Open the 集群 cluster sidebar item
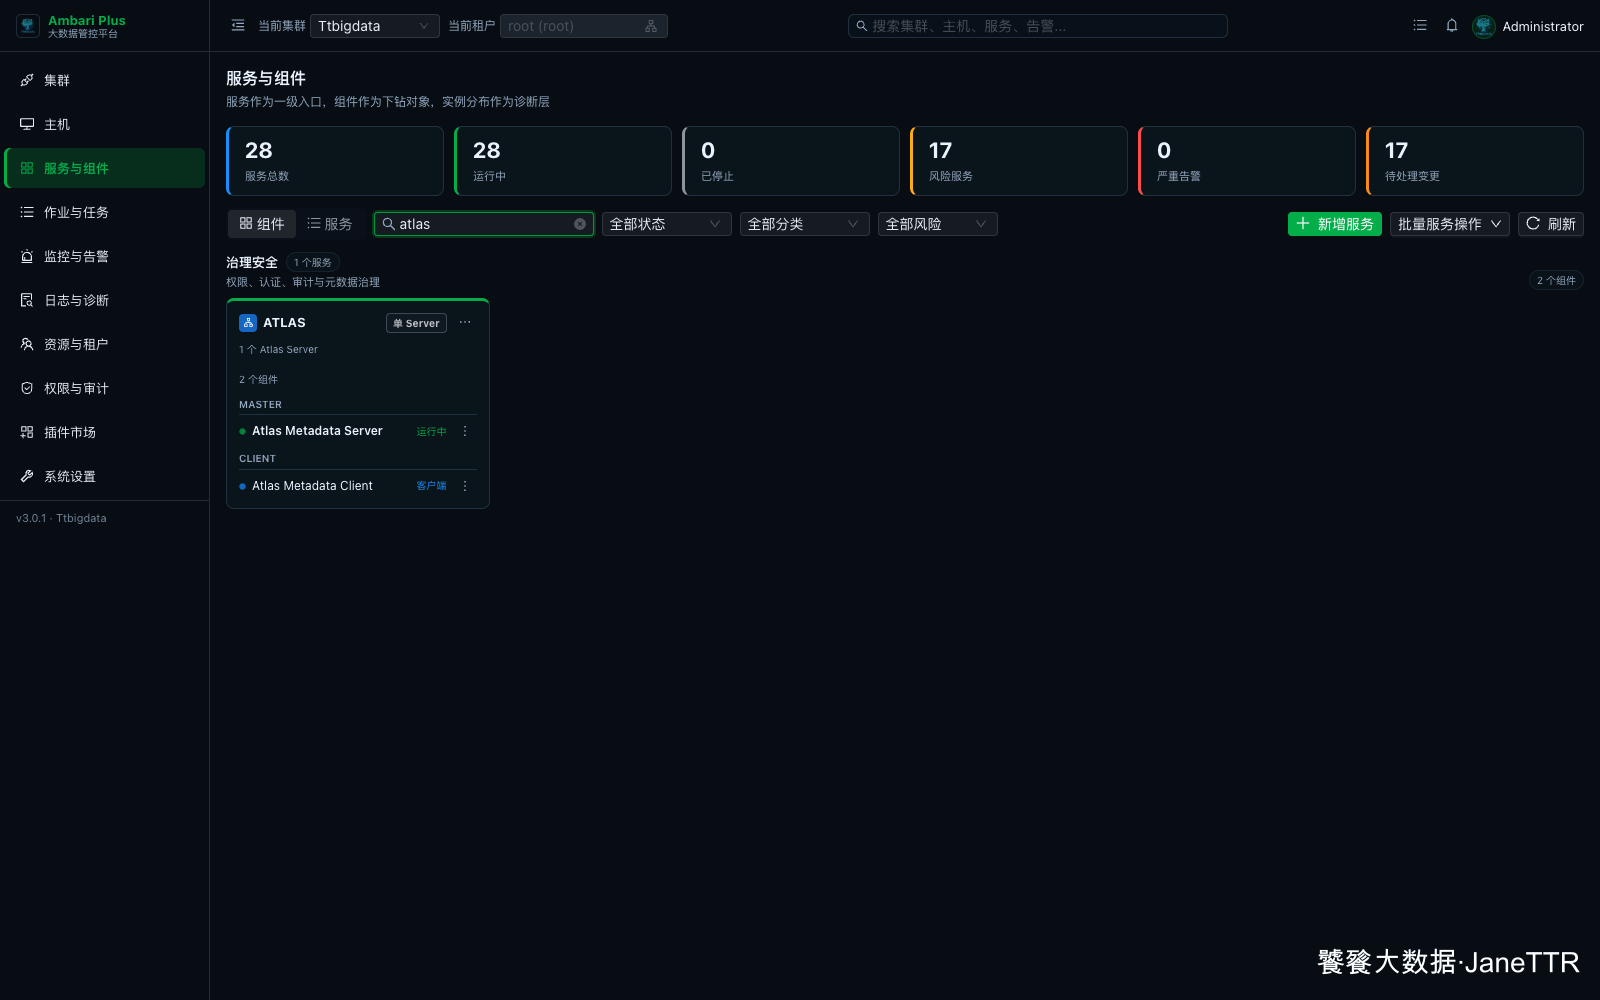This screenshot has height=1000, width=1600. 105,80
